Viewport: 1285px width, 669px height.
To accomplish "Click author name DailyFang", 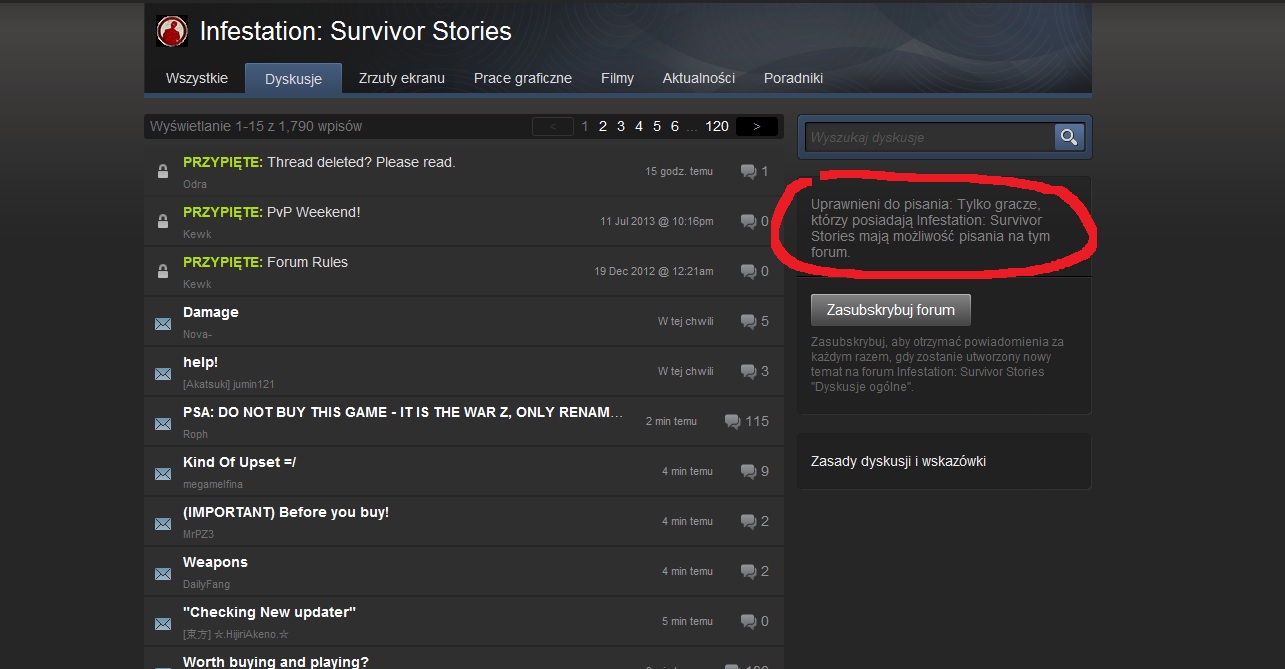I will (x=205, y=584).
